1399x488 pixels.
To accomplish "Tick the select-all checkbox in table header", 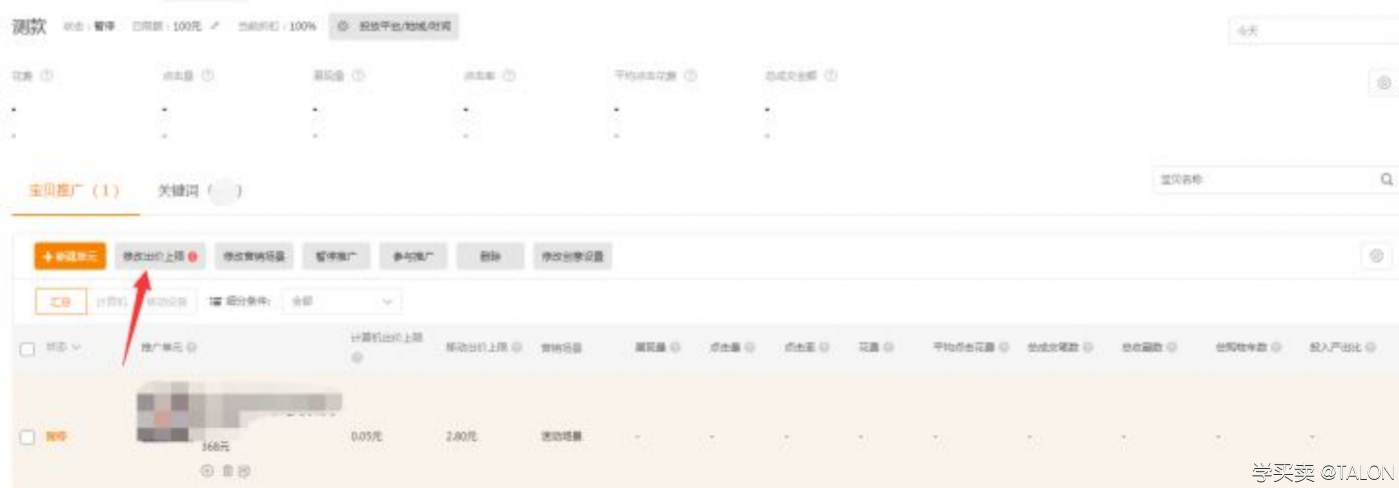I will [28, 348].
